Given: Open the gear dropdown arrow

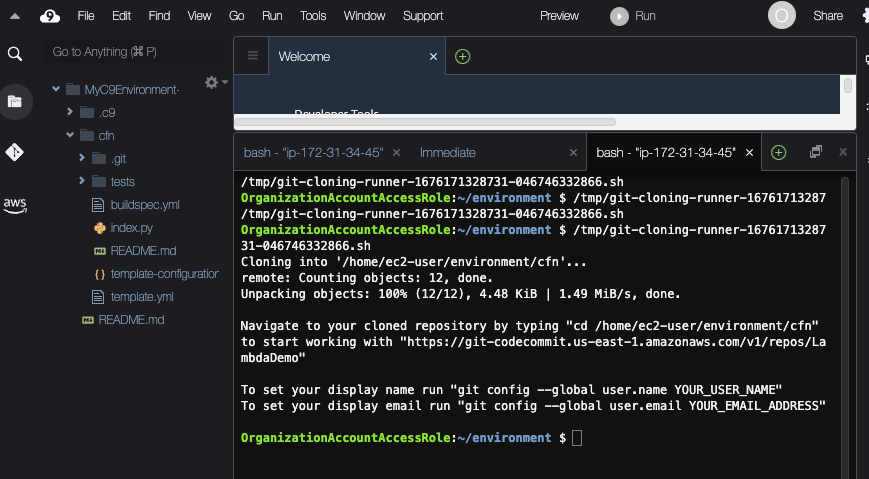Looking at the screenshot, I should 224,82.
